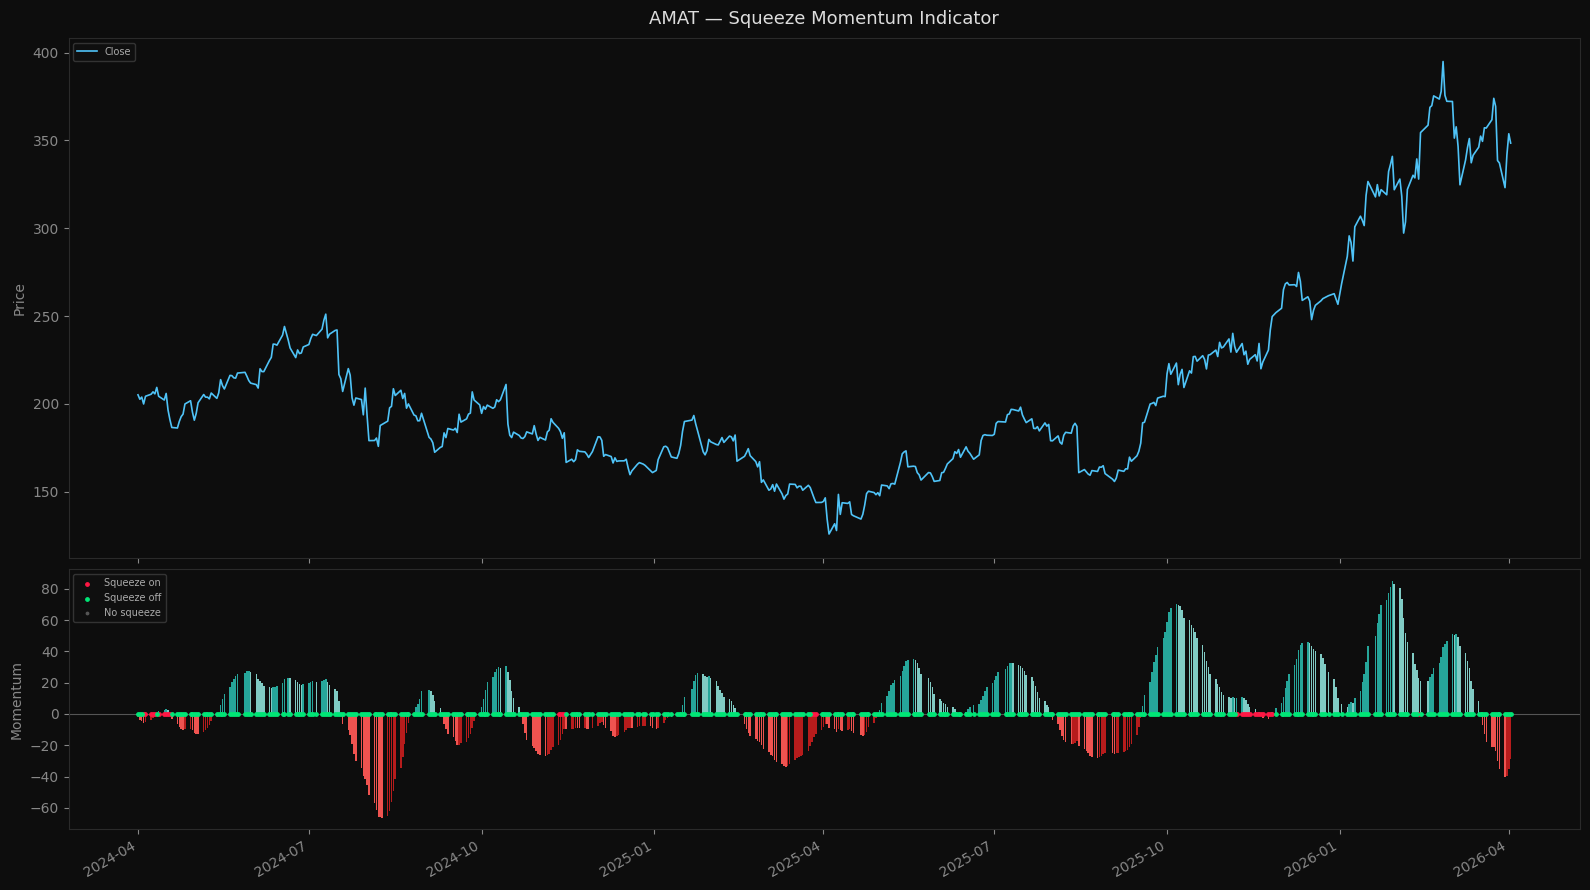Click the 150 price tick label

(46, 493)
